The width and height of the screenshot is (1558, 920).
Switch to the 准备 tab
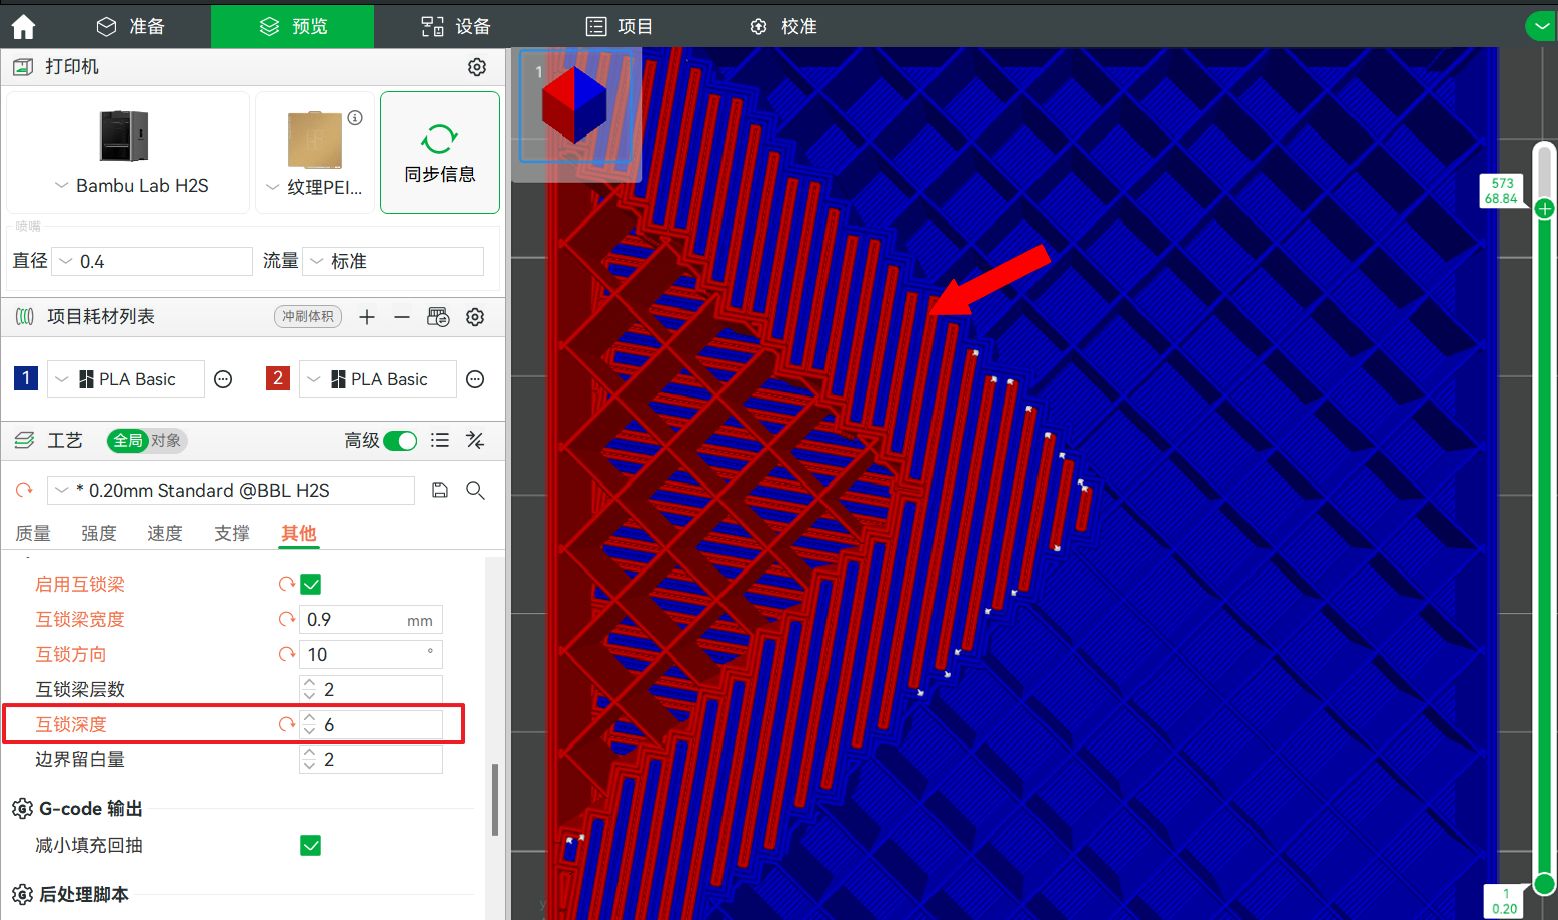130,27
